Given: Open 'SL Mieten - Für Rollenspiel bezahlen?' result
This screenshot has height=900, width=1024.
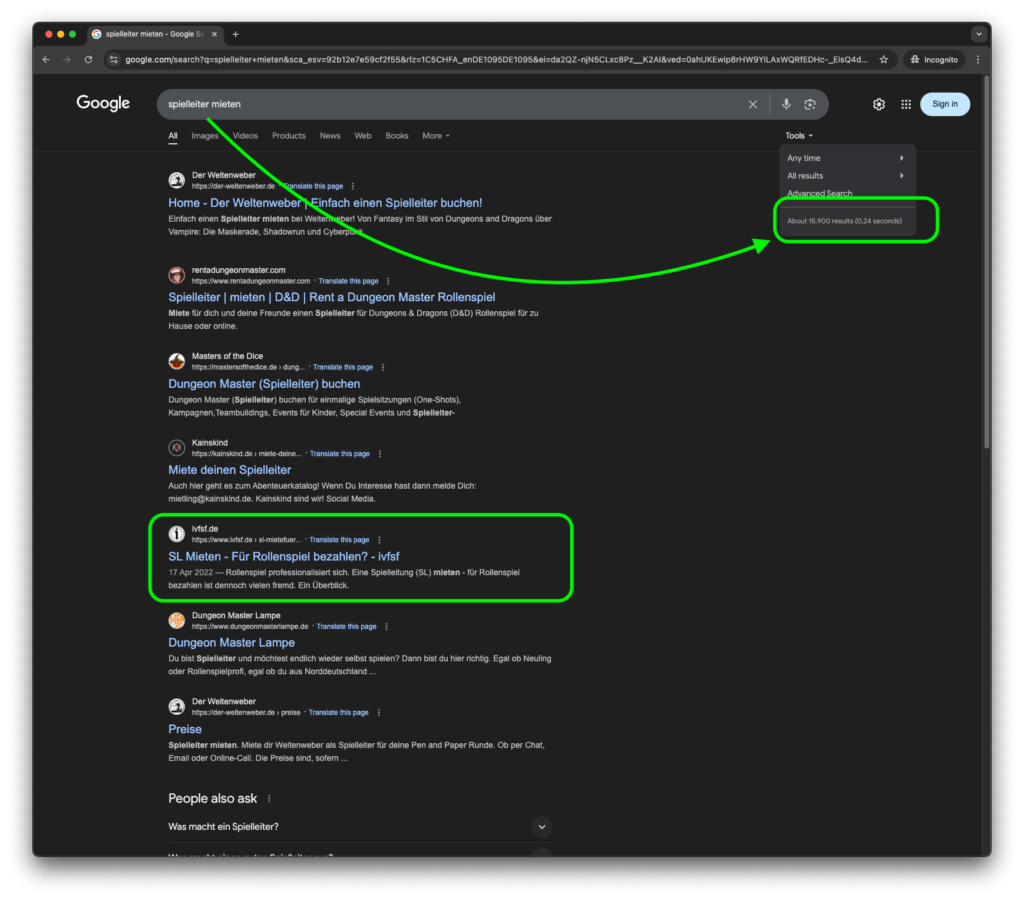Looking at the screenshot, I should [283, 556].
